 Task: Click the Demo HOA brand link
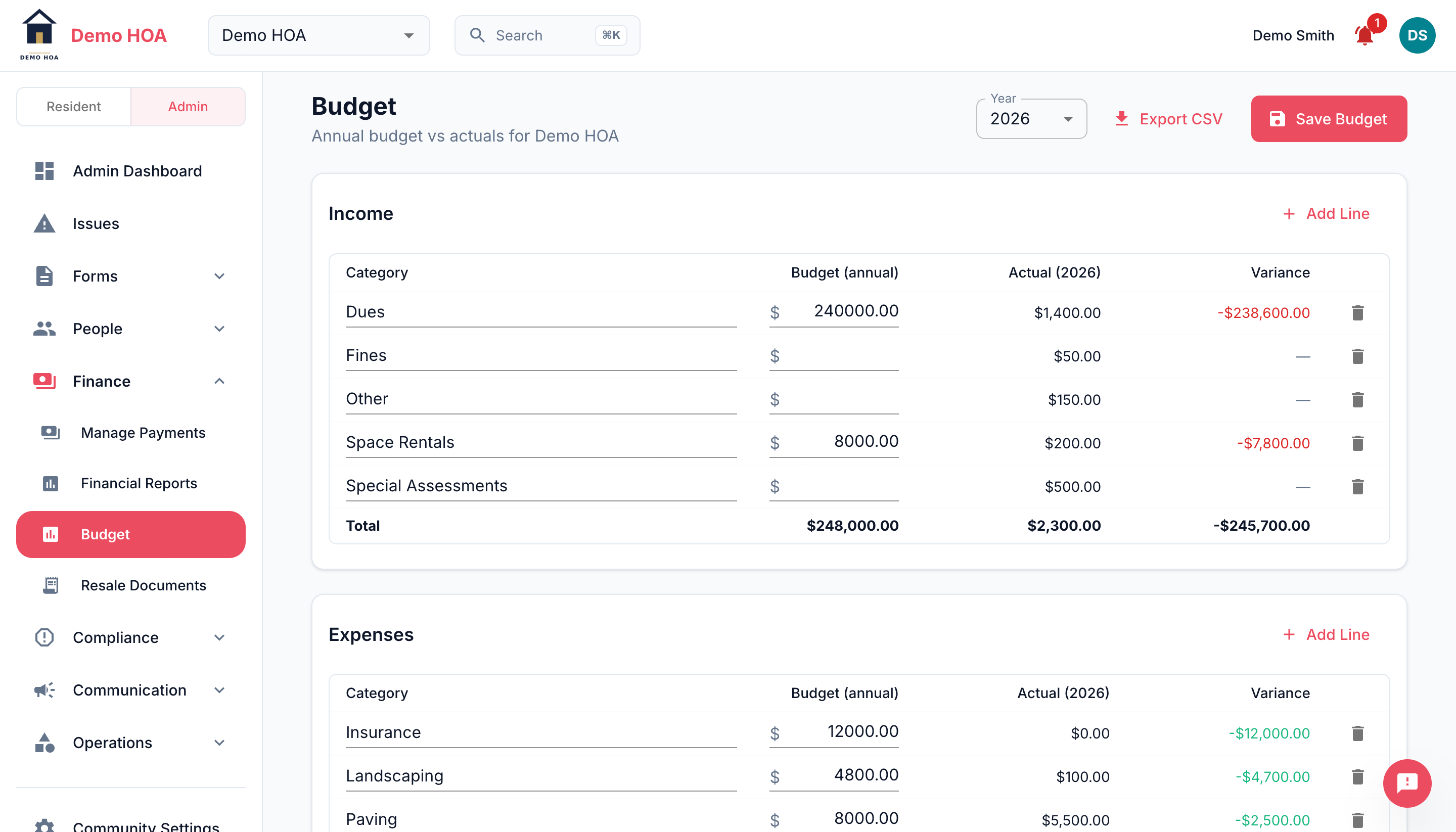point(118,36)
